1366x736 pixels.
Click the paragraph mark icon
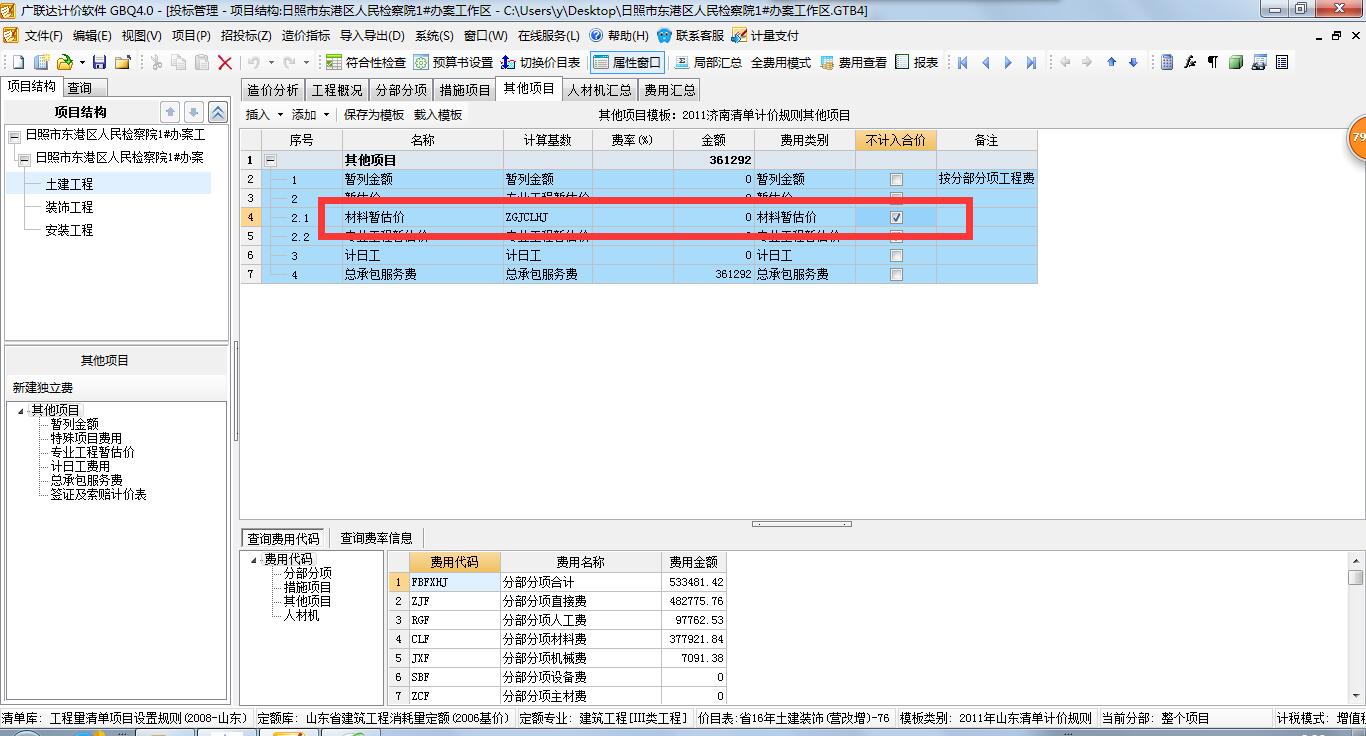1212,62
